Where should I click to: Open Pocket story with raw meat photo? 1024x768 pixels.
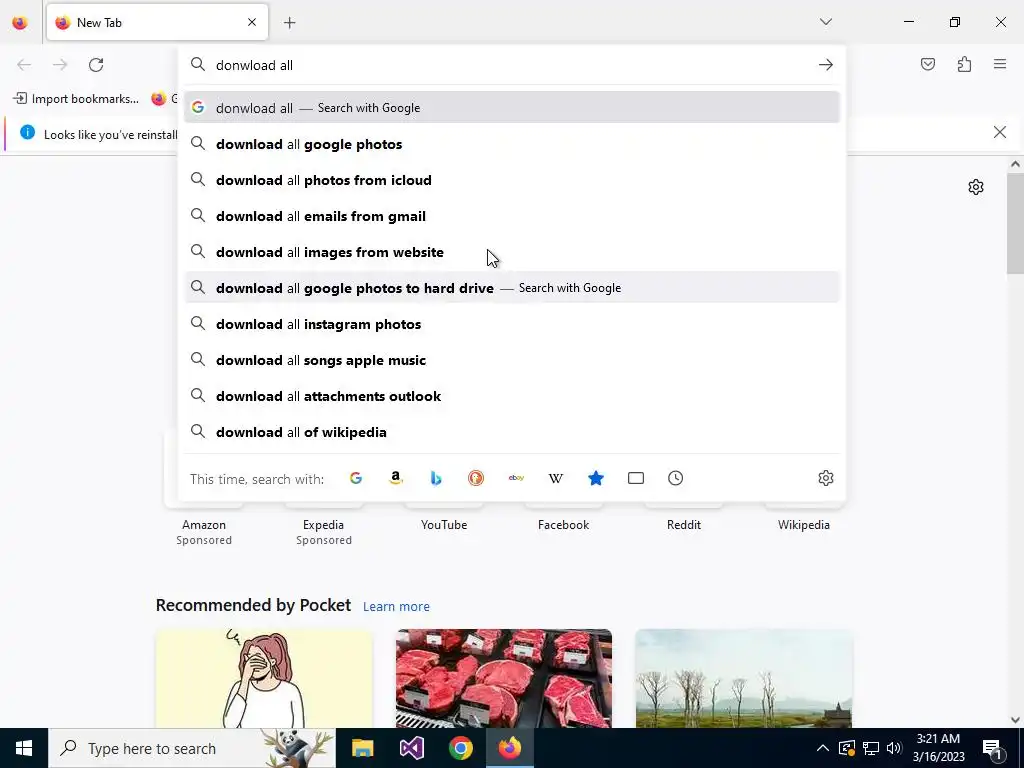pyautogui.click(x=504, y=678)
